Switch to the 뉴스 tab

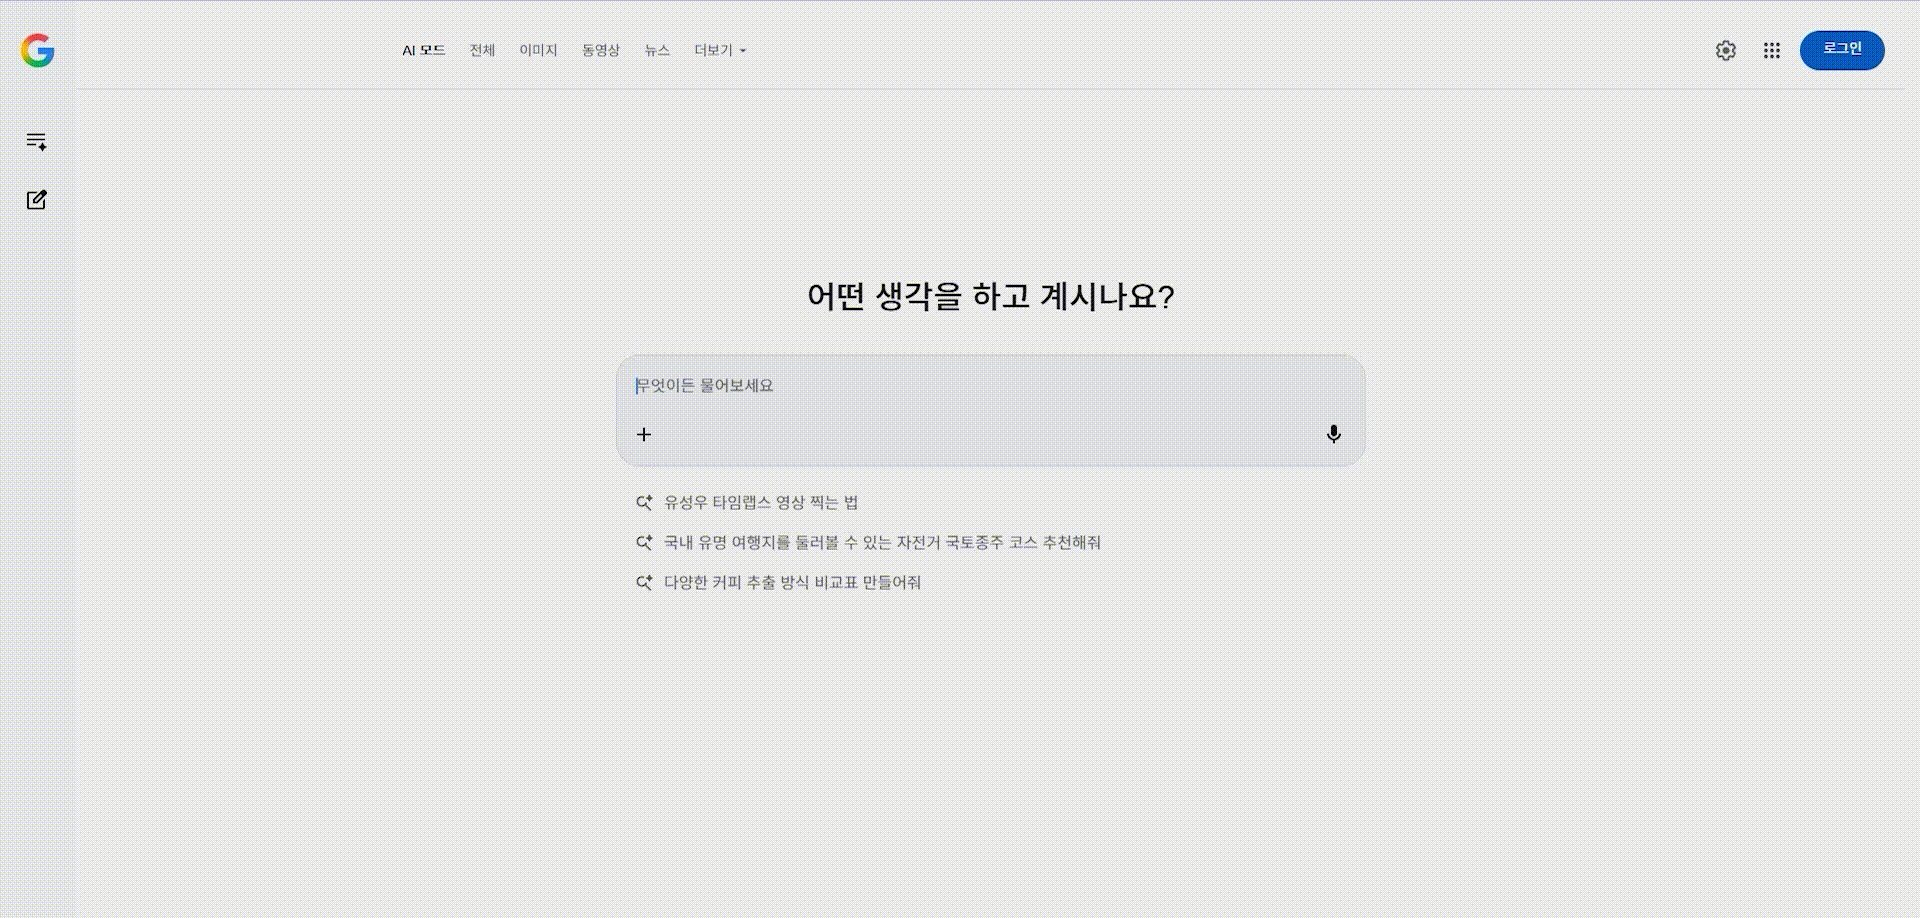(657, 50)
